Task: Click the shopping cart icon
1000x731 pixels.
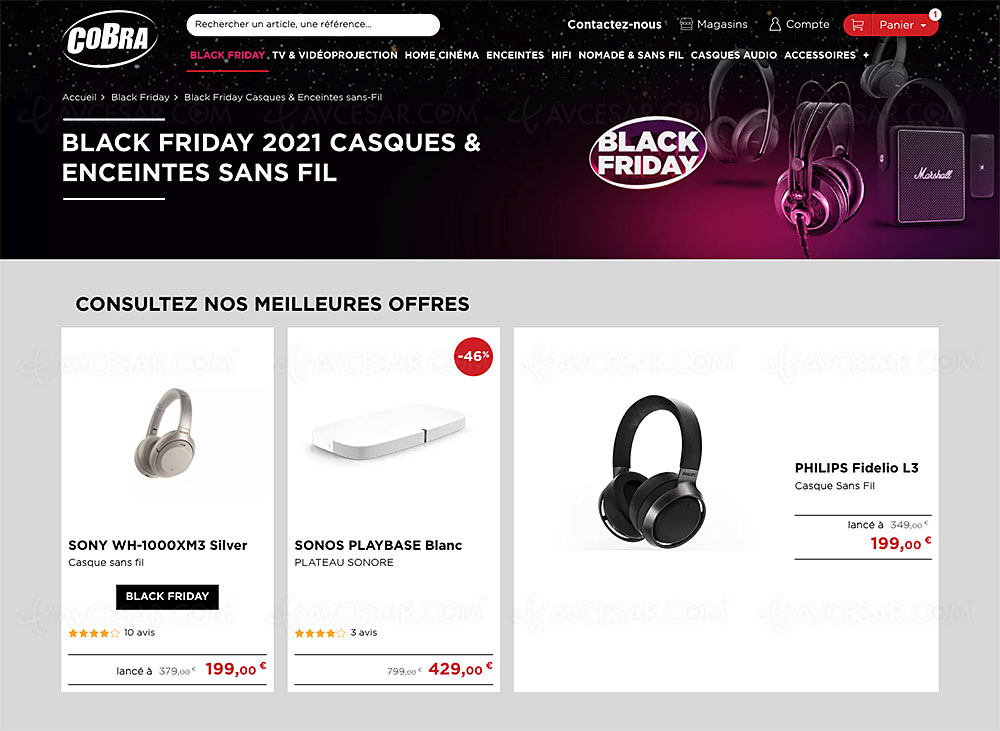Action: pos(858,25)
